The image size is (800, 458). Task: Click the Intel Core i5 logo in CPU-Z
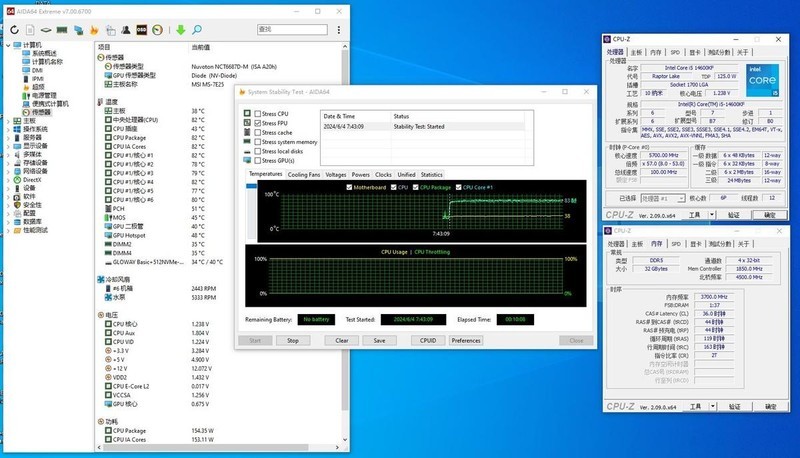point(762,81)
